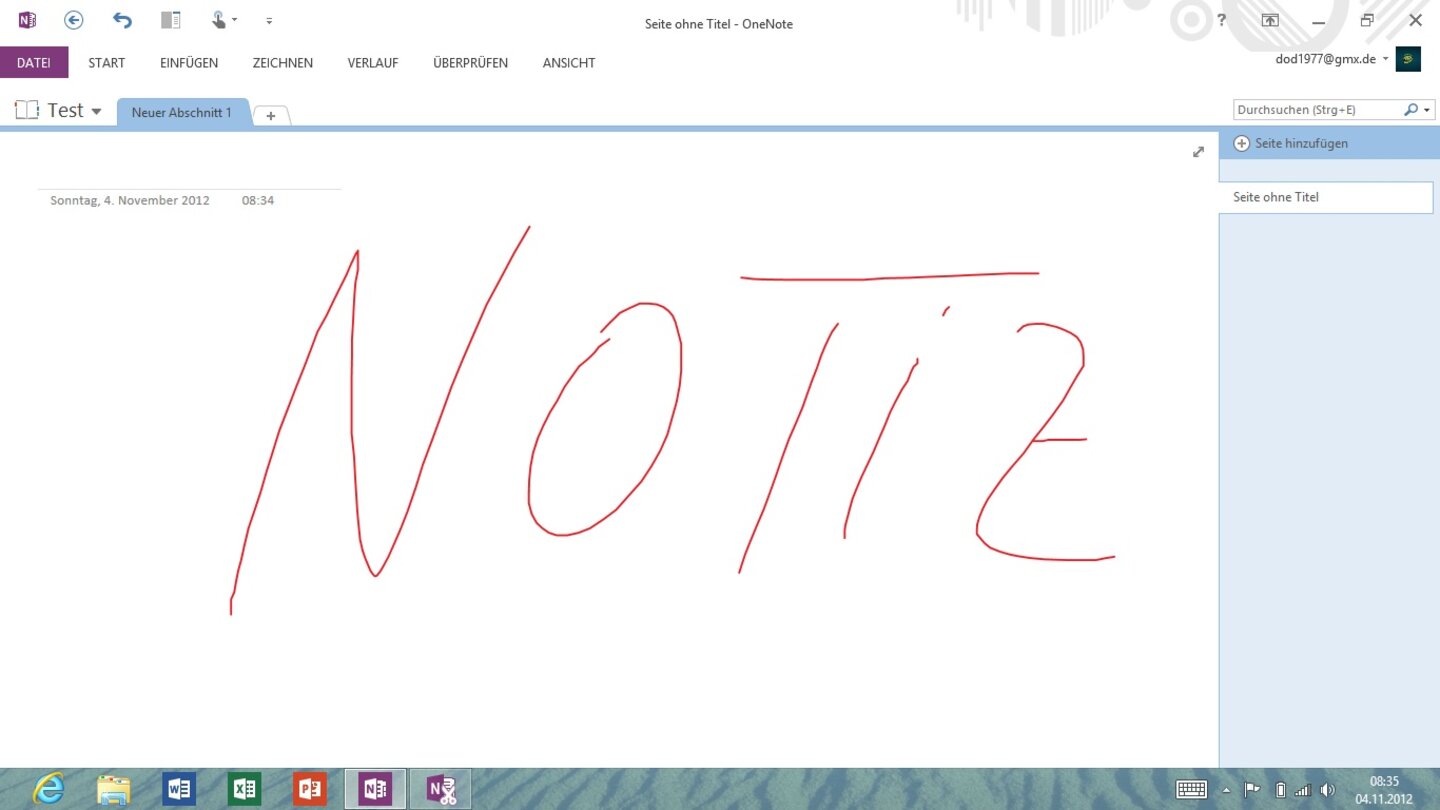Show hidden tray icons arrow
The width and height of the screenshot is (1440, 810).
coord(1227,790)
